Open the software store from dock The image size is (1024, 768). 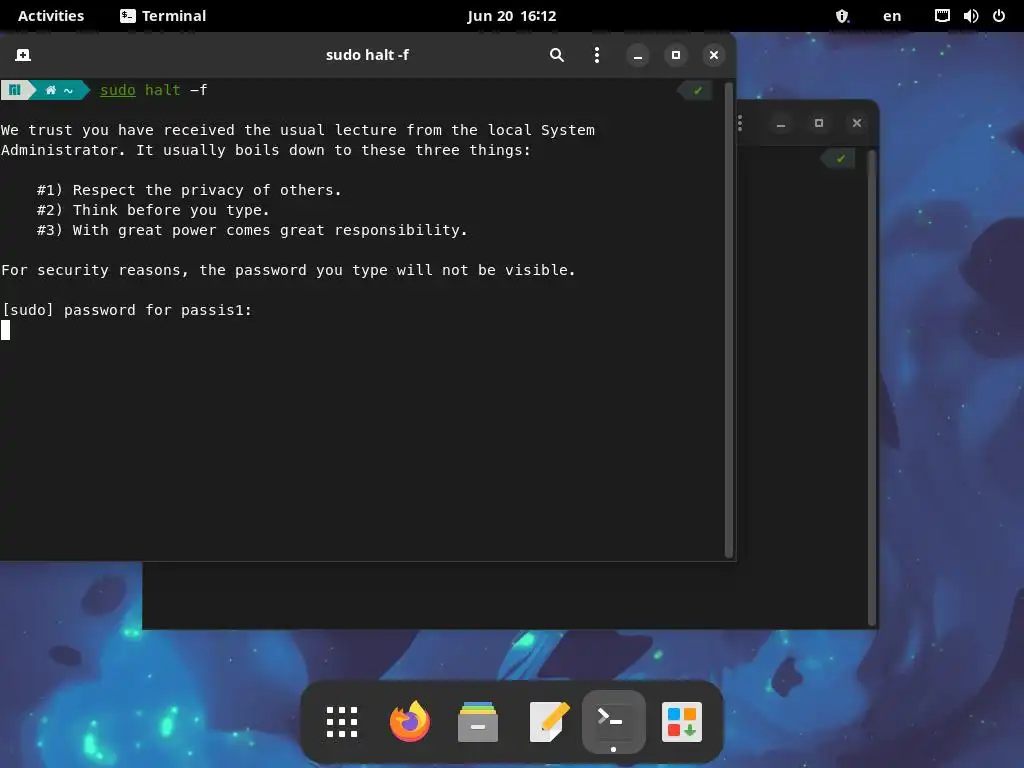[682, 722]
